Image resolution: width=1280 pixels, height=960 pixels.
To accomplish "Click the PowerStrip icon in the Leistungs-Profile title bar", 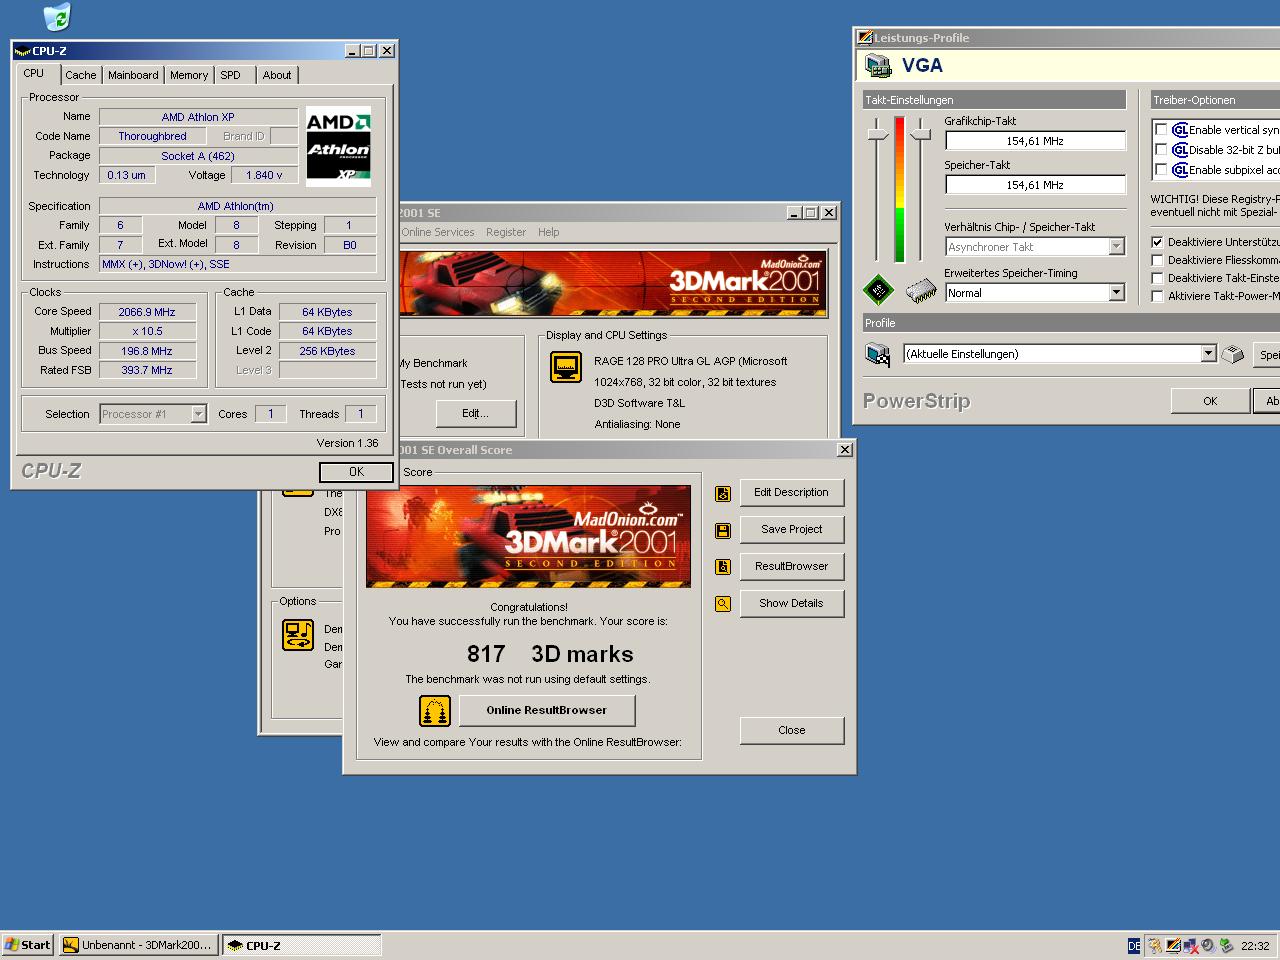I will point(865,38).
